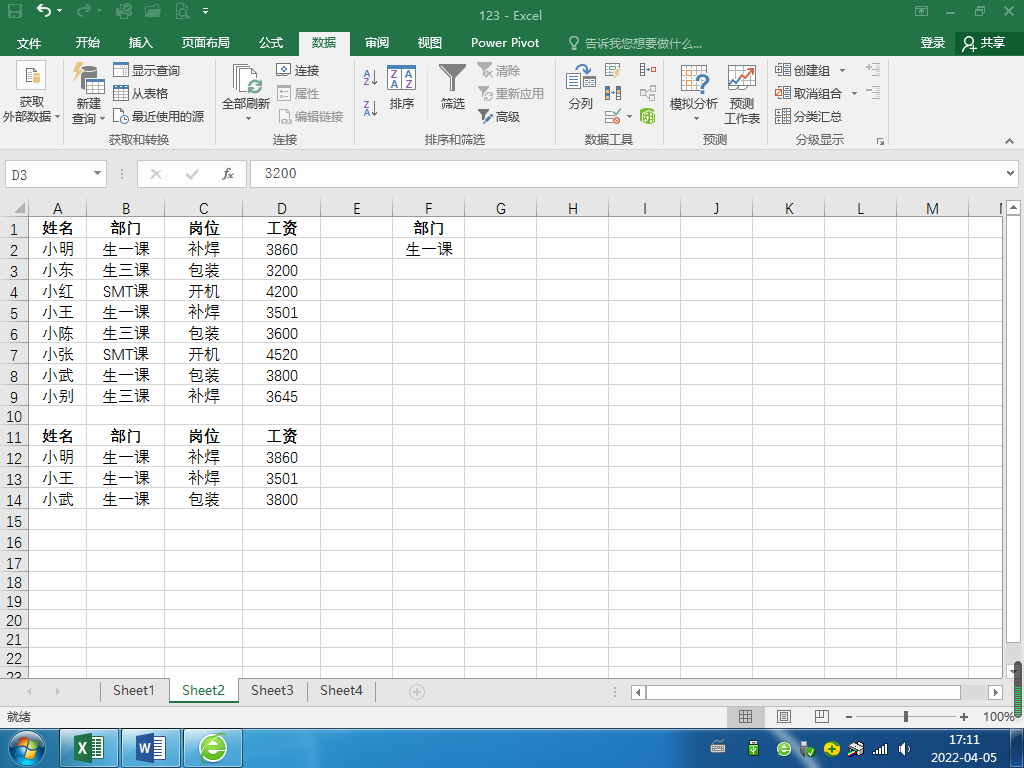
Task: Click the Select All corner button
Action: [x=14, y=208]
